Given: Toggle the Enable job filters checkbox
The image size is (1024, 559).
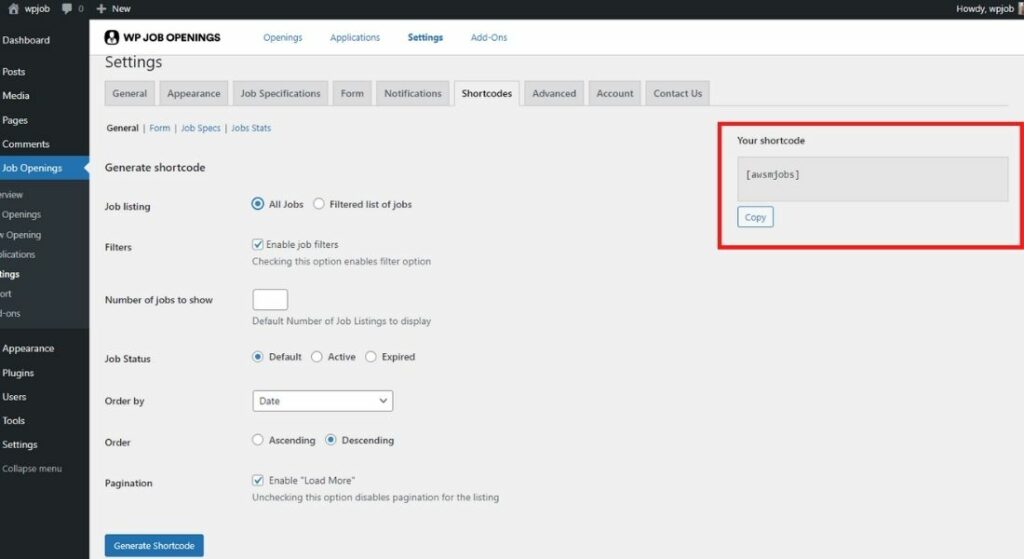Looking at the screenshot, I should (257, 244).
